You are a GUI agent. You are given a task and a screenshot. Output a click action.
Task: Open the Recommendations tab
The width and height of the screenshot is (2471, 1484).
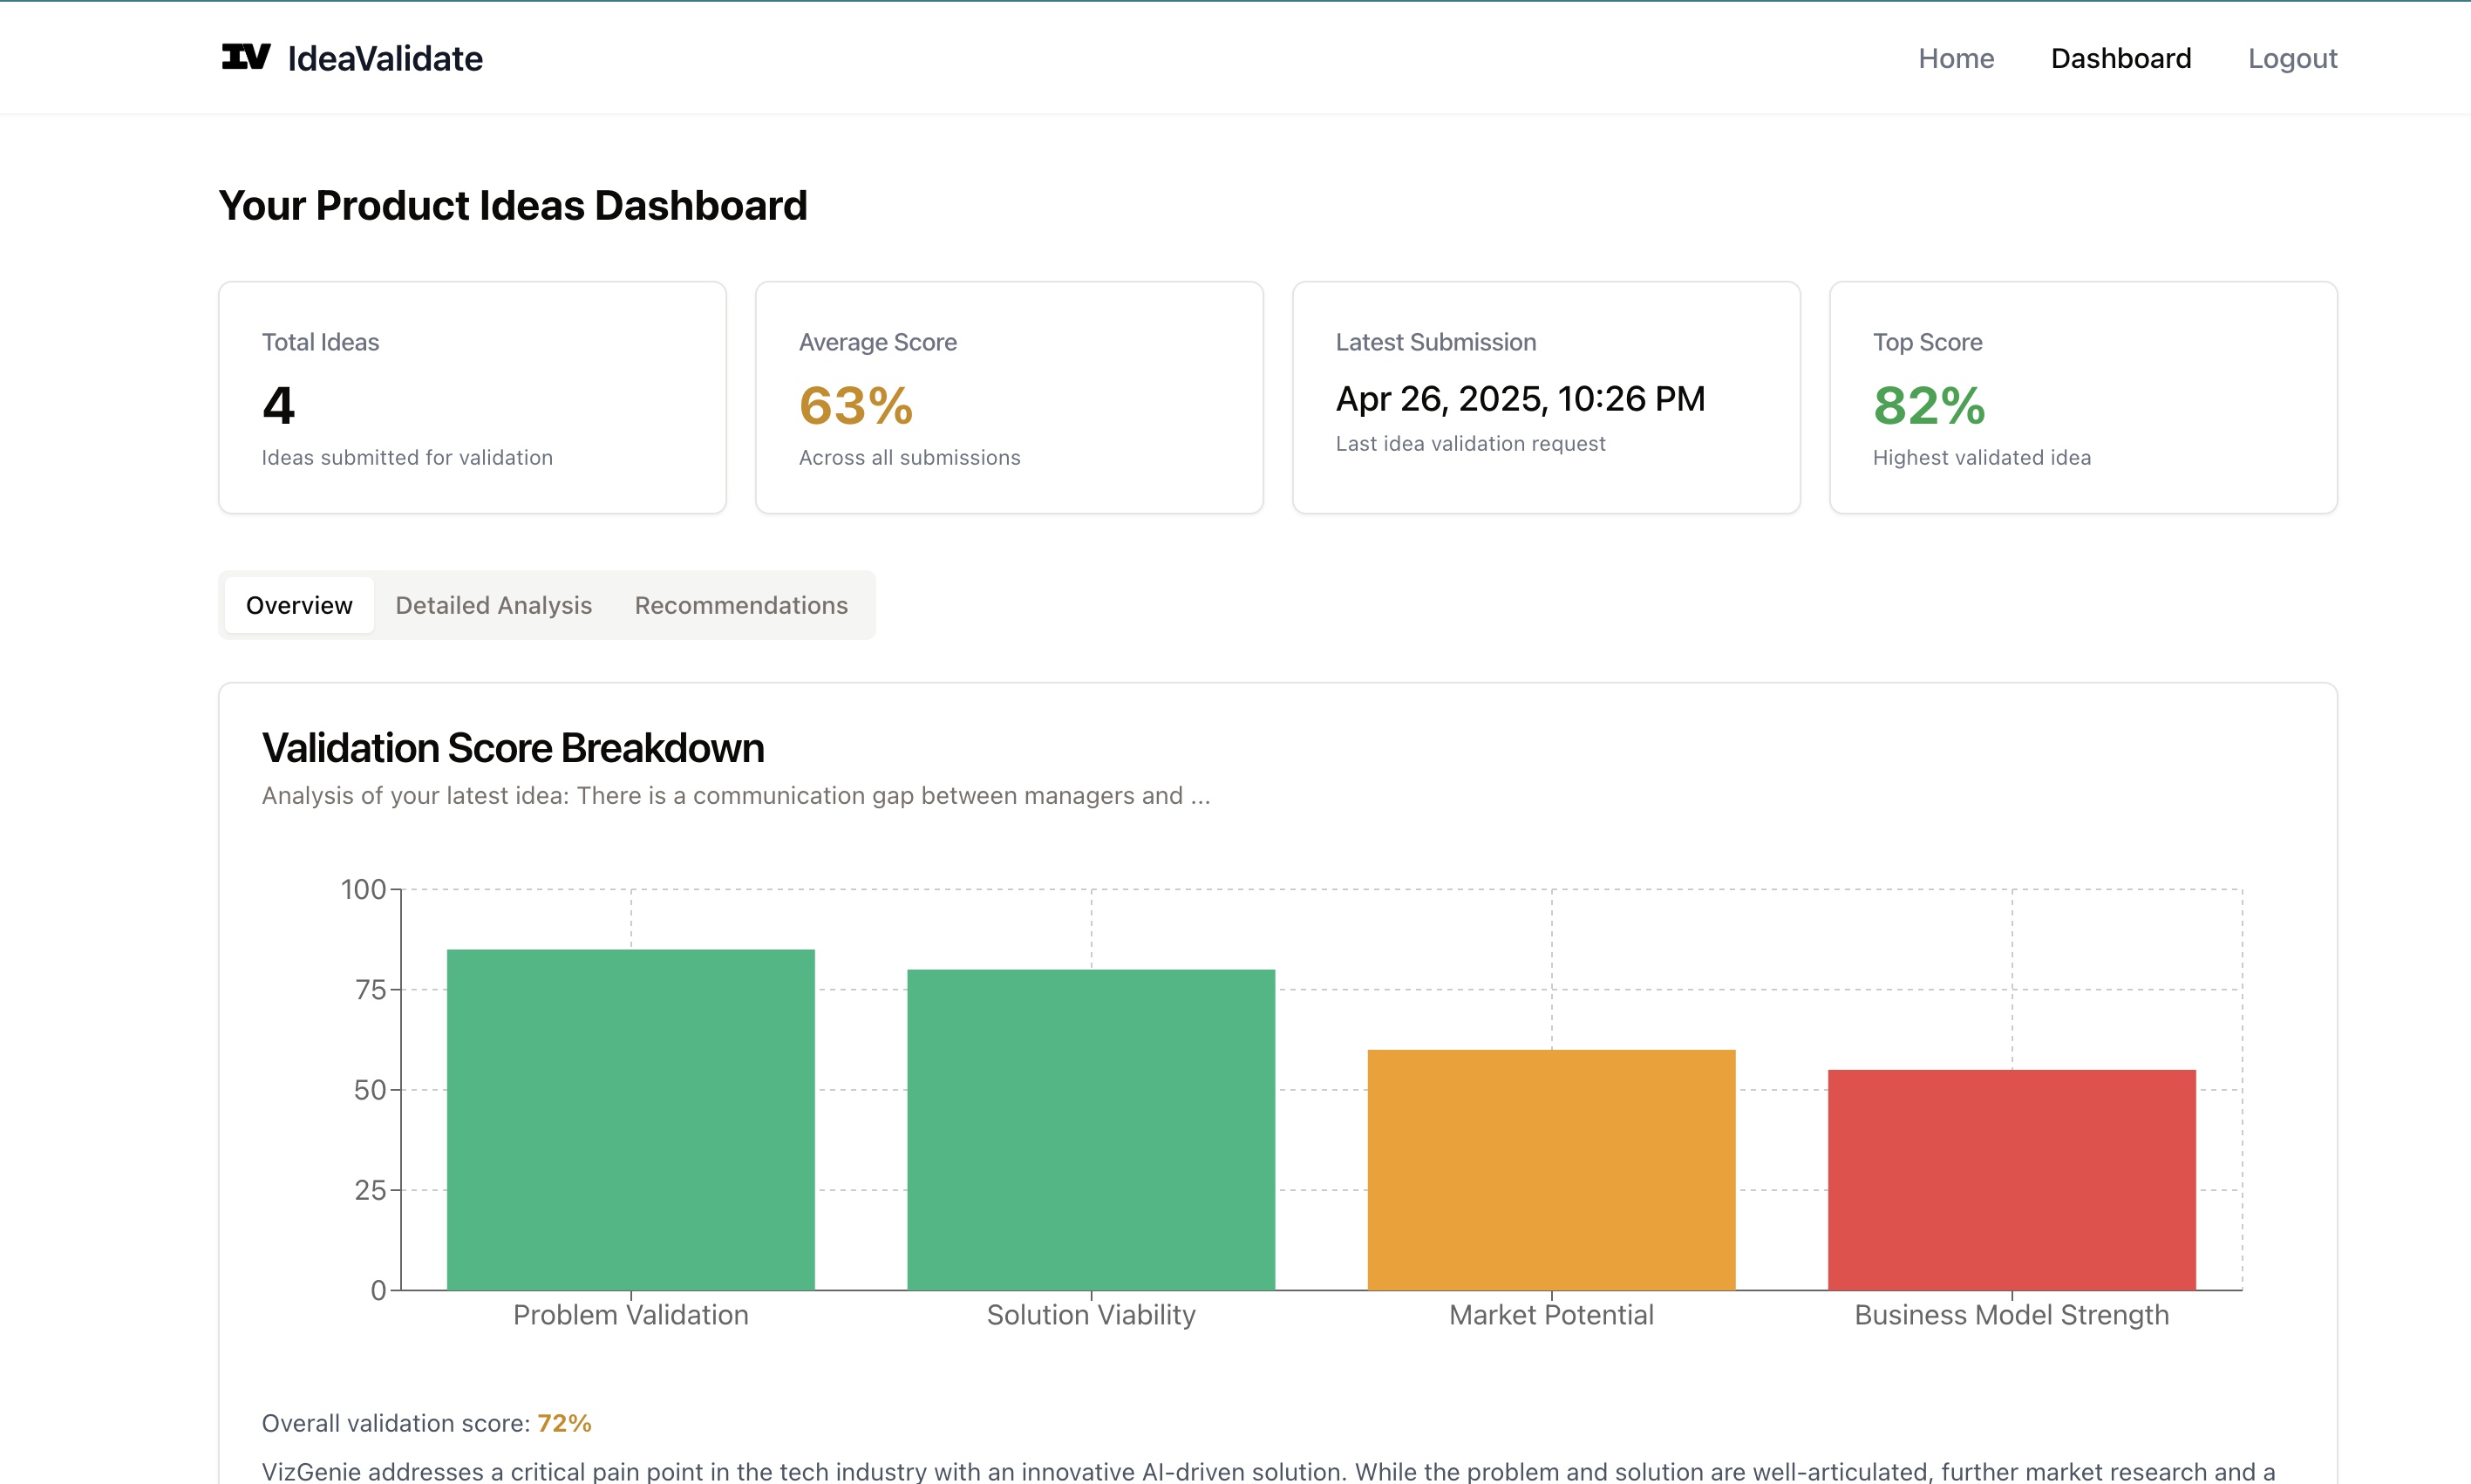pos(740,605)
